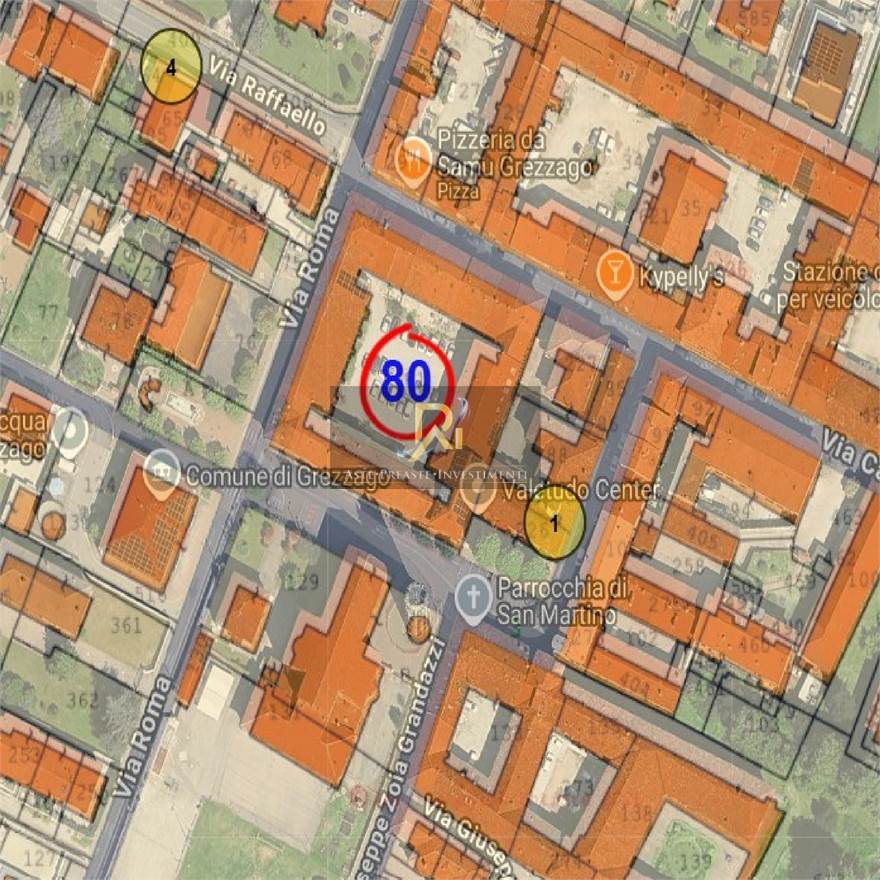Click the Pizzeria da Samu restaurant pin
880x880 pixels.
pos(413,156)
